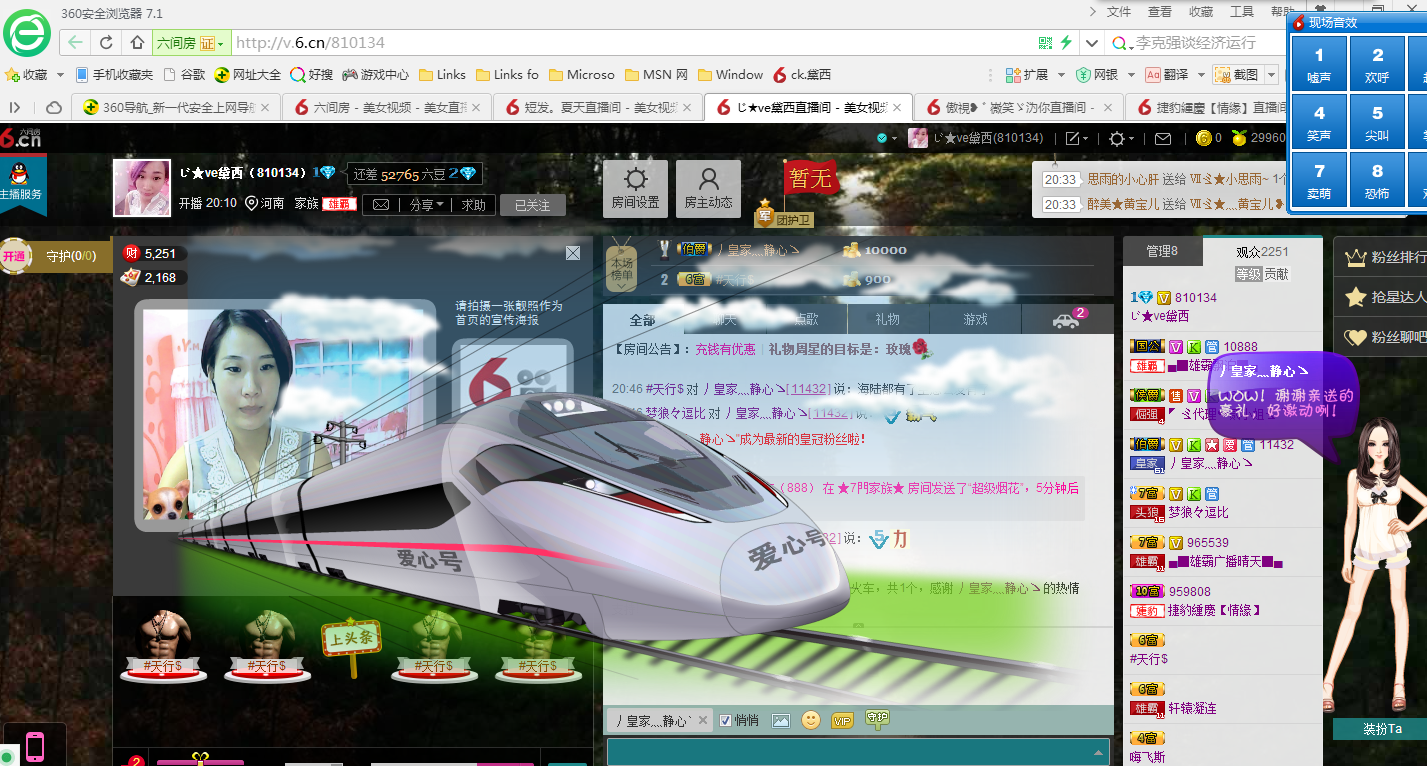Insert picture via chat image icon
The image size is (1427, 766).
(781, 720)
